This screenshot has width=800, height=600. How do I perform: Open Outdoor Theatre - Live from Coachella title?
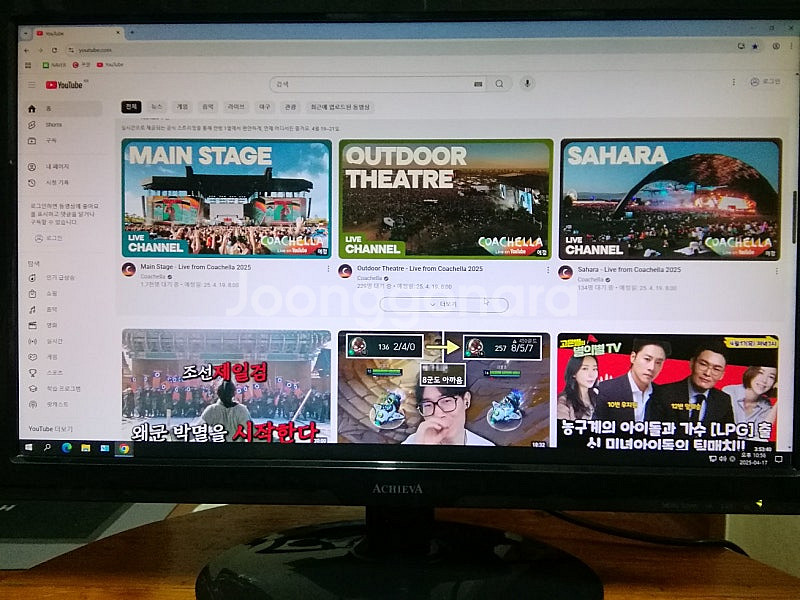click(x=419, y=268)
